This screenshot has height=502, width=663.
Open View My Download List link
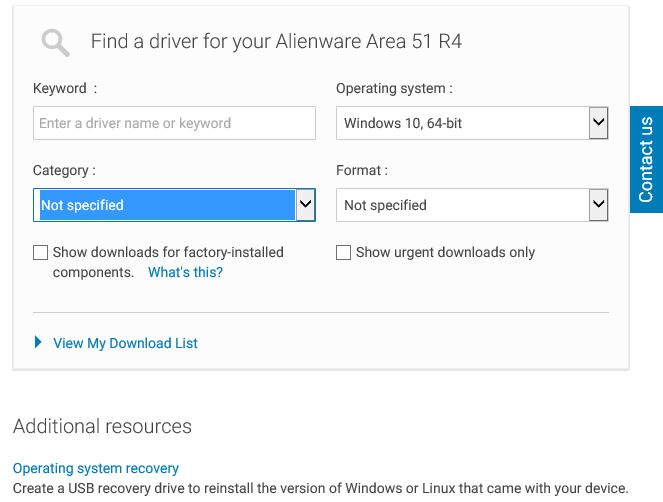(x=125, y=343)
